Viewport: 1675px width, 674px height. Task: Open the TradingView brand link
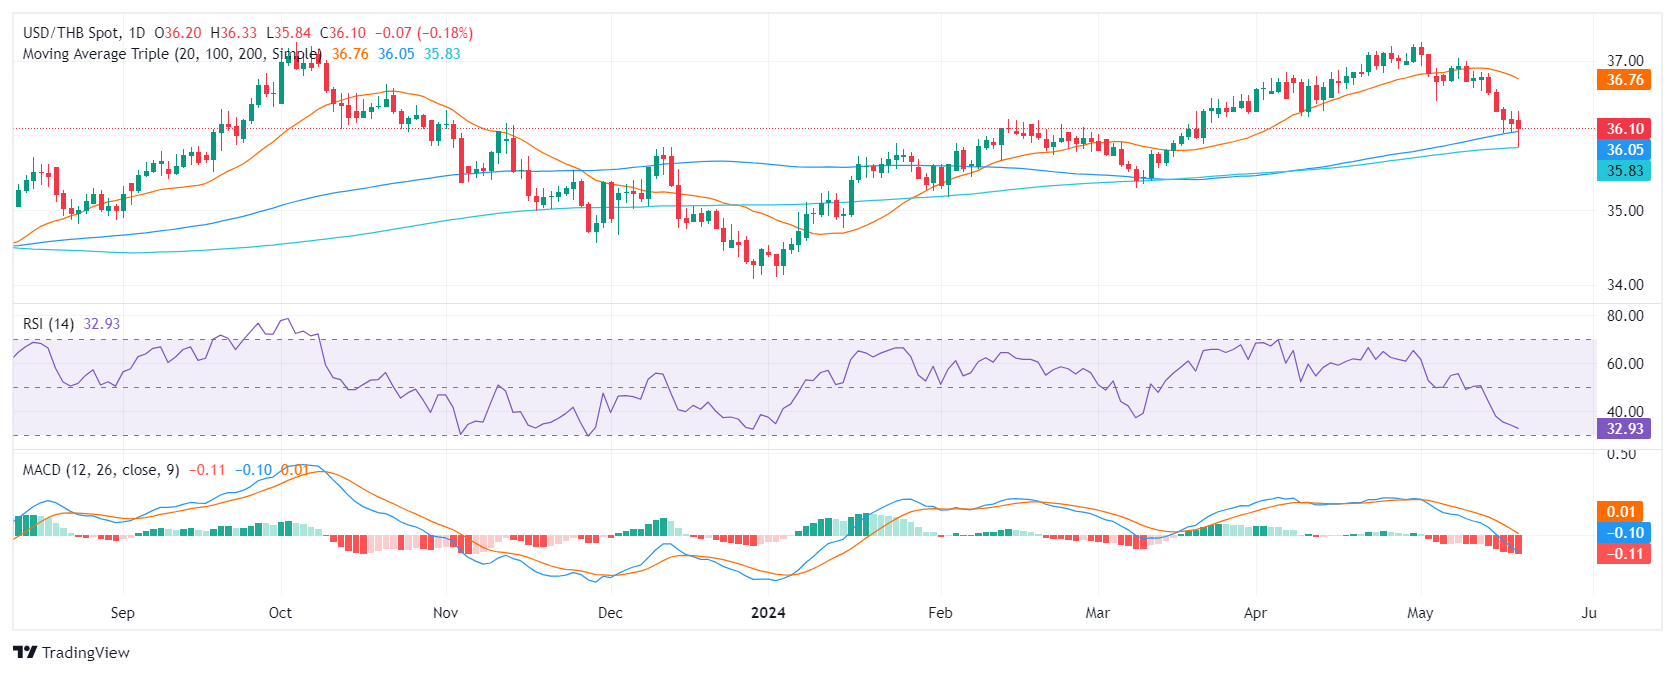pyautogui.click(x=72, y=652)
